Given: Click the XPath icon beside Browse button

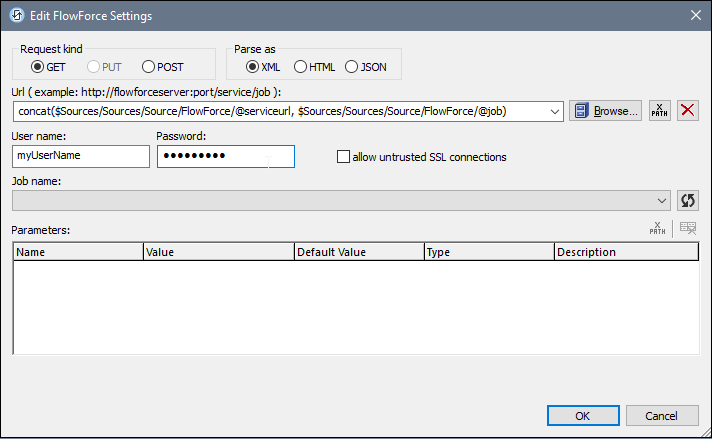Looking at the screenshot, I should click(659, 111).
